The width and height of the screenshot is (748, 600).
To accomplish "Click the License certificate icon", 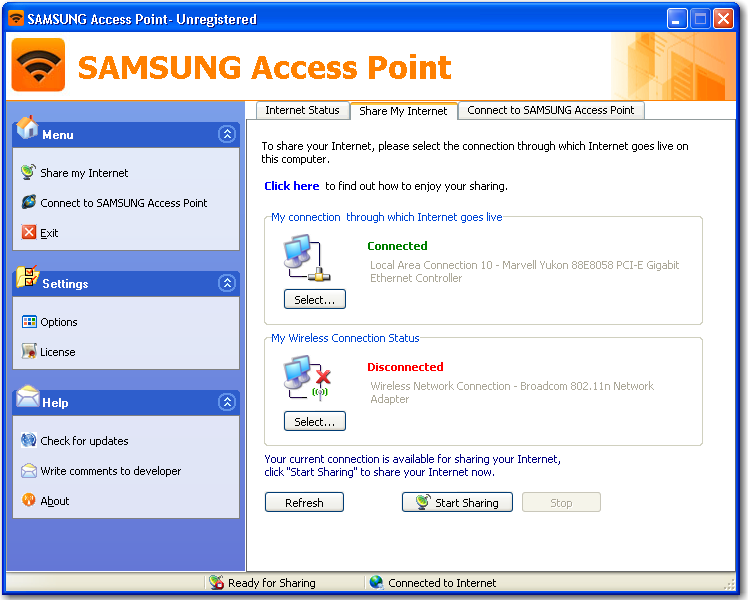I will (29, 352).
